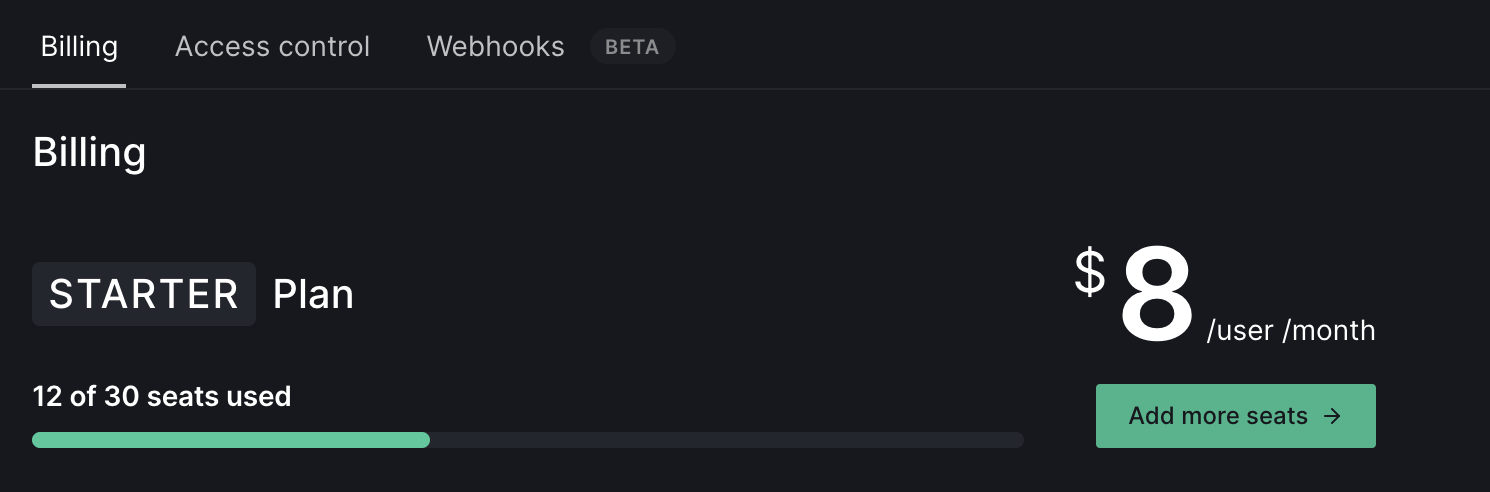Select the Billing section heading
The width and height of the screenshot is (1490, 492).
(x=89, y=153)
